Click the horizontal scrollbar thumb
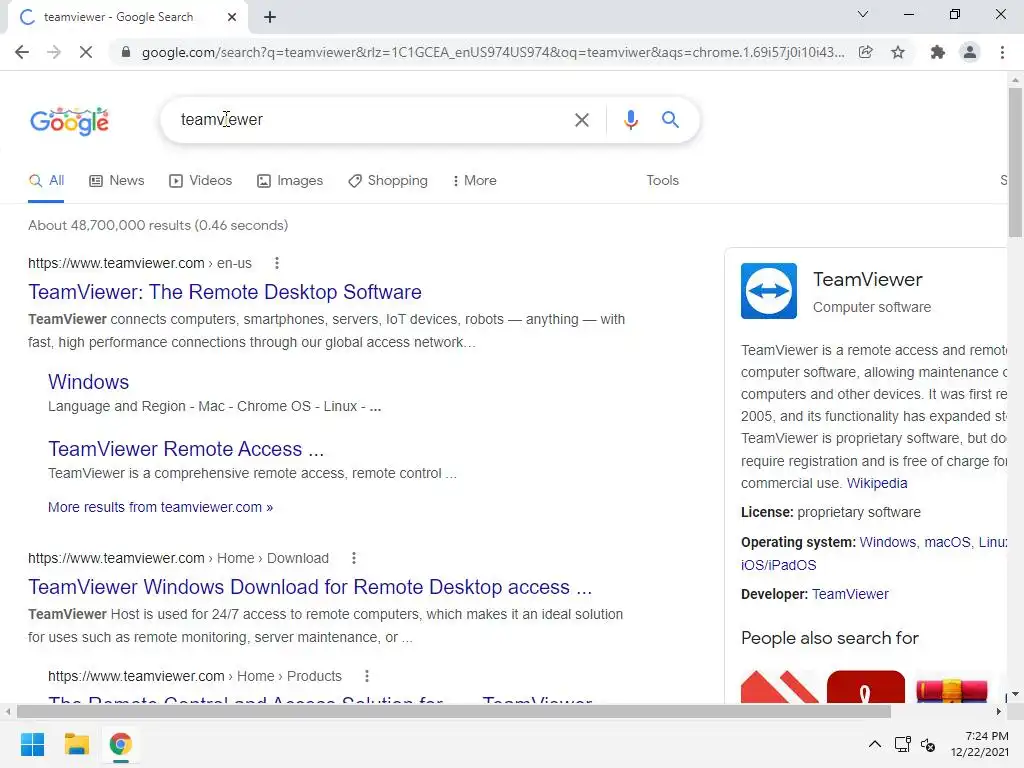This screenshot has width=1024, height=768. click(454, 711)
